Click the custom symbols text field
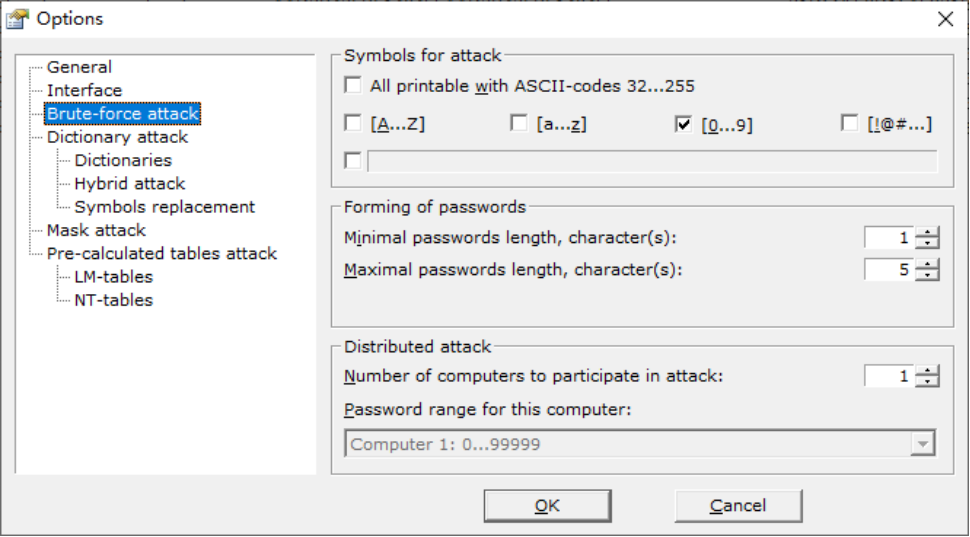This screenshot has width=970, height=537. pos(652,161)
